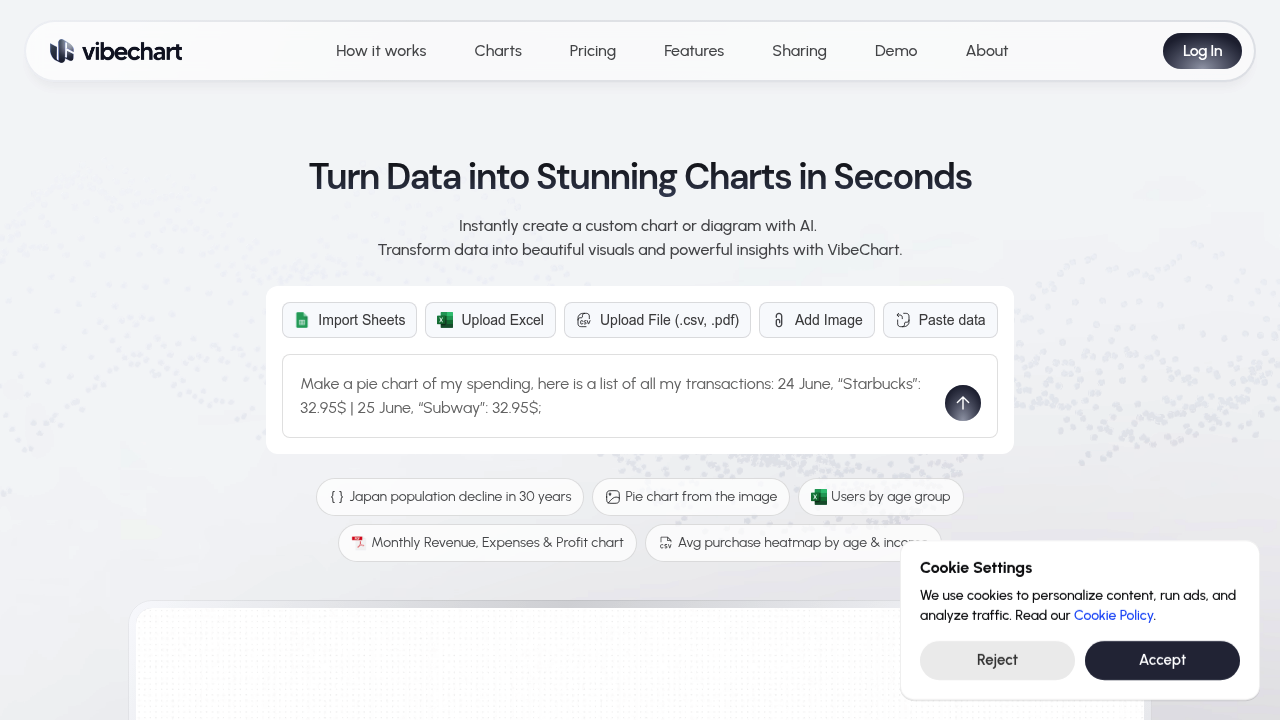Select the Import Sheets option
1280x720 pixels.
pyautogui.click(x=349, y=320)
